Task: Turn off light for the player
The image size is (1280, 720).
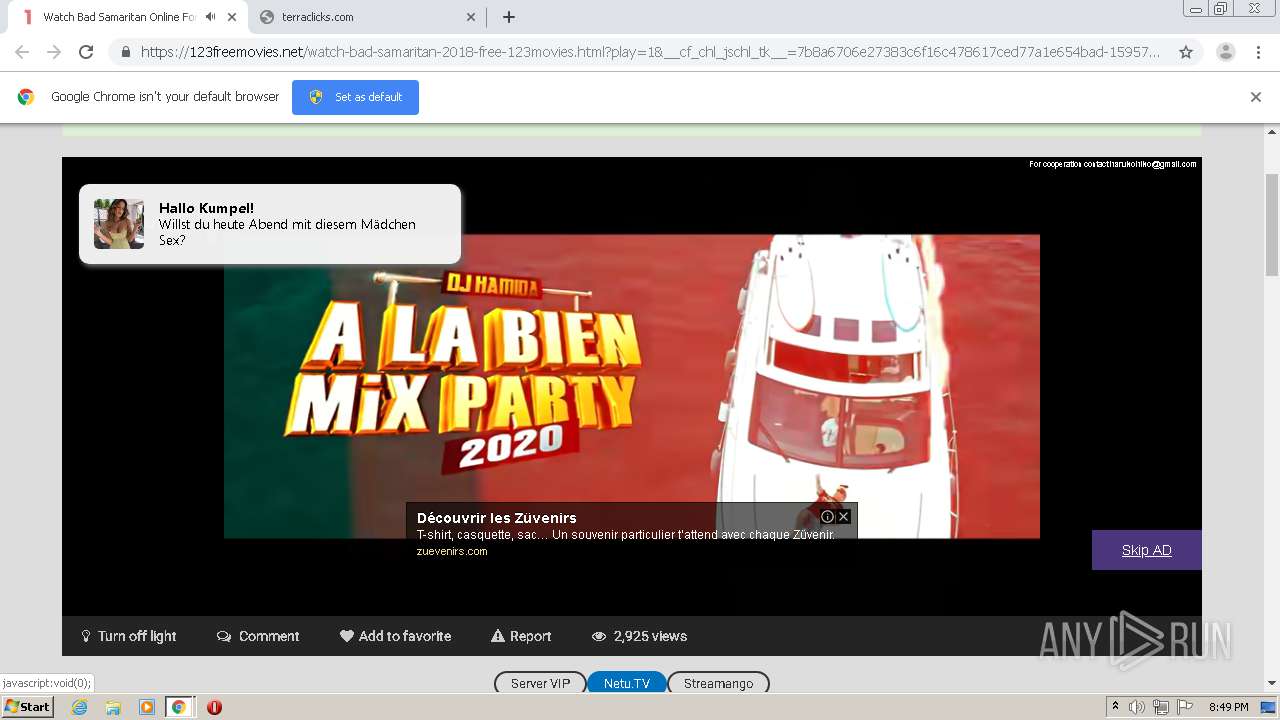Action: pyautogui.click(x=128, y=636)
